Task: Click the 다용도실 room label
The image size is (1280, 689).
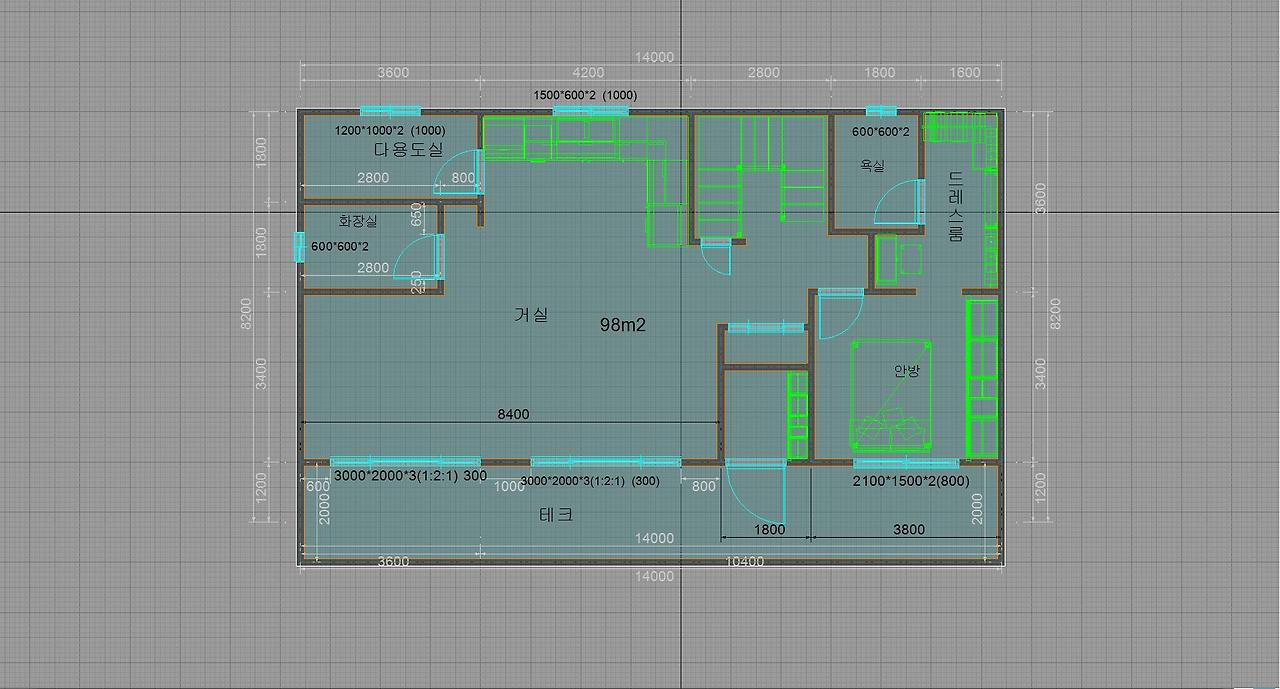Action: [x=408, y=150]
